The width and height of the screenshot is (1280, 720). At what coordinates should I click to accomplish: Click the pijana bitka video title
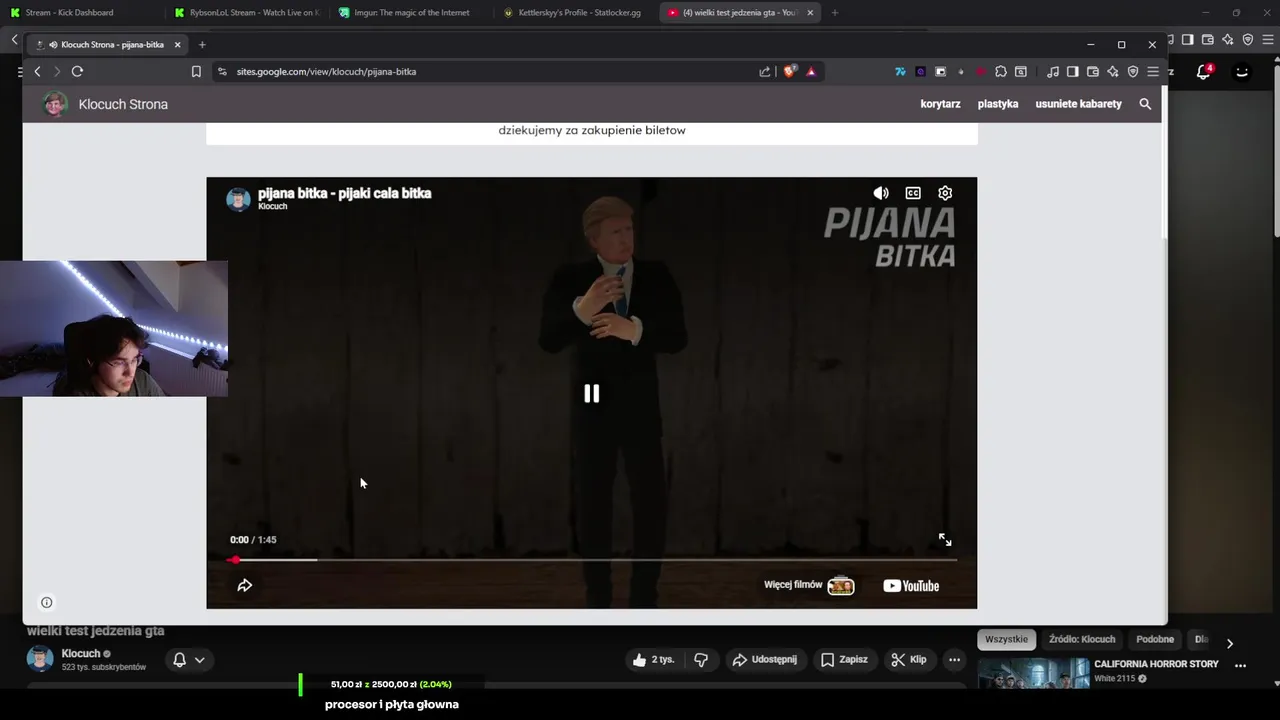tap(344, 193)
